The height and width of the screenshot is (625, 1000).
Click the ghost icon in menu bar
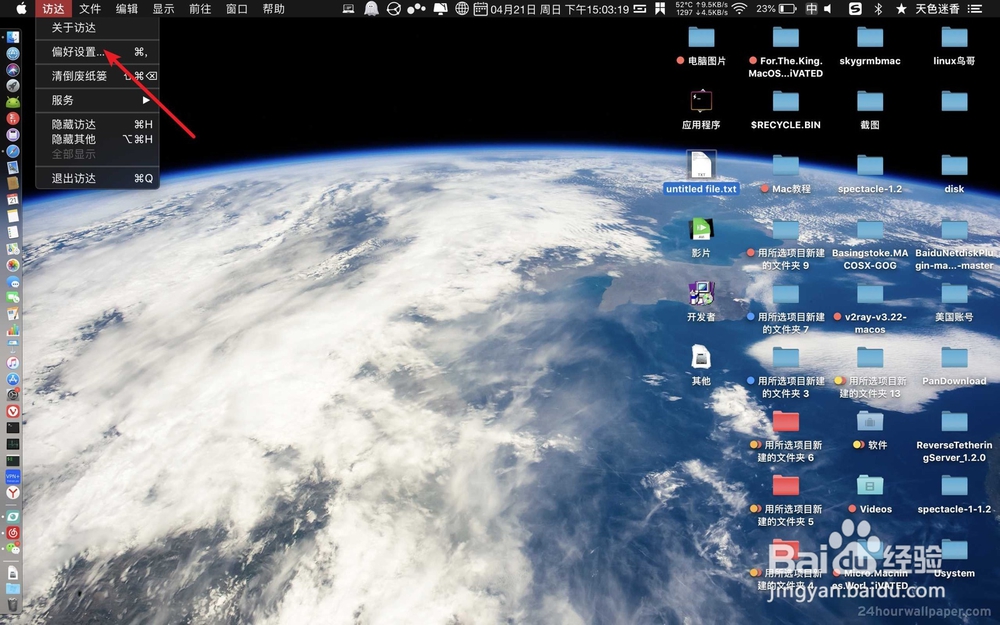click(x=371, y=9)
